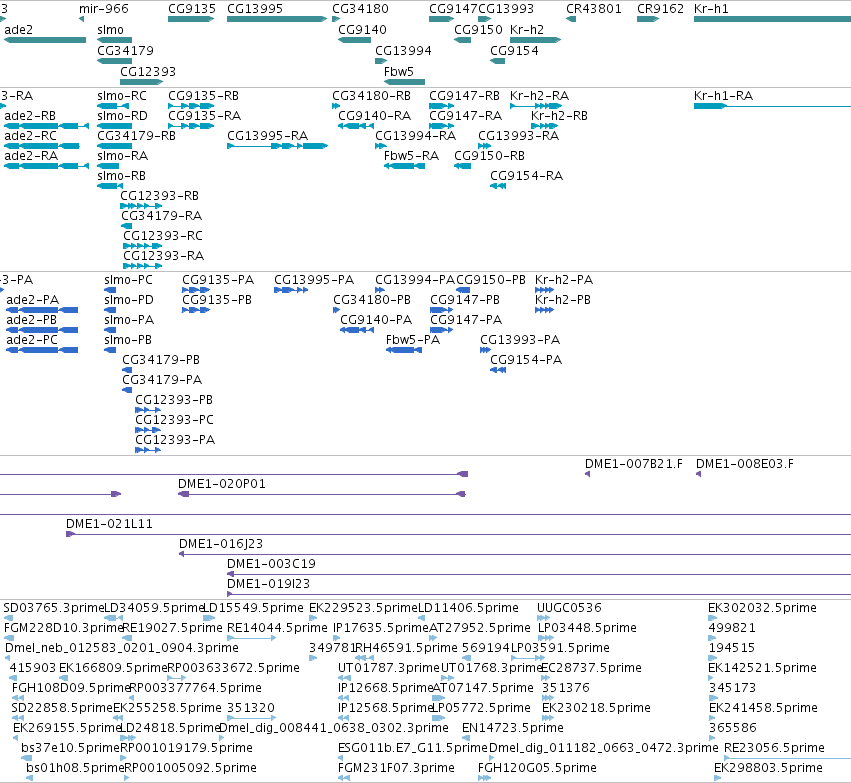The height and width of the screenshot is (783, 851).
Task: Select the CG9147-RA transcript label
Action: point(466,116)
